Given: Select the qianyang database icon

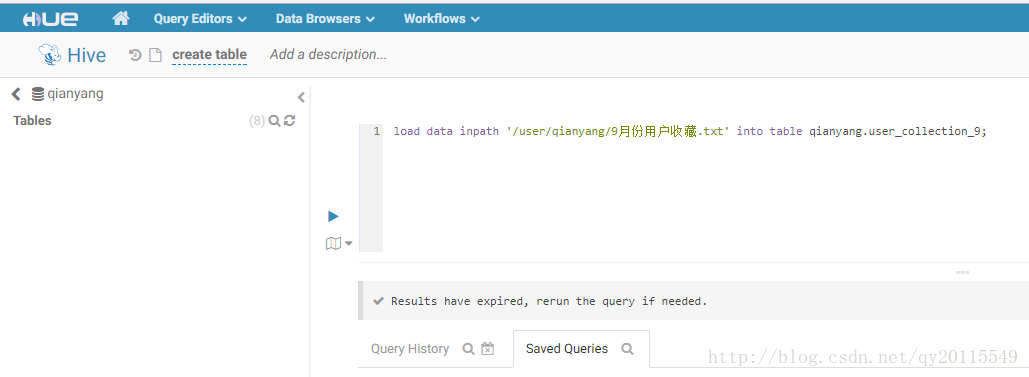Looking at the screenshot, I should point(38,94).
